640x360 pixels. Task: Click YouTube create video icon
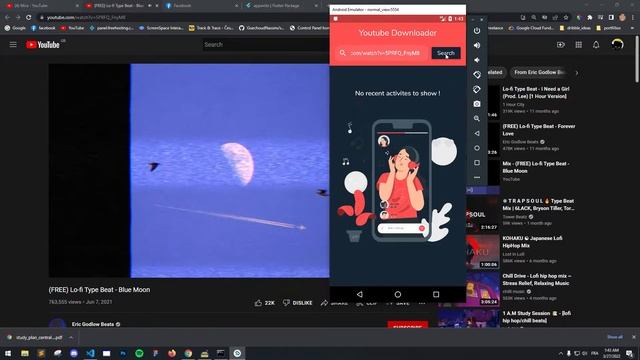point(561,44)
